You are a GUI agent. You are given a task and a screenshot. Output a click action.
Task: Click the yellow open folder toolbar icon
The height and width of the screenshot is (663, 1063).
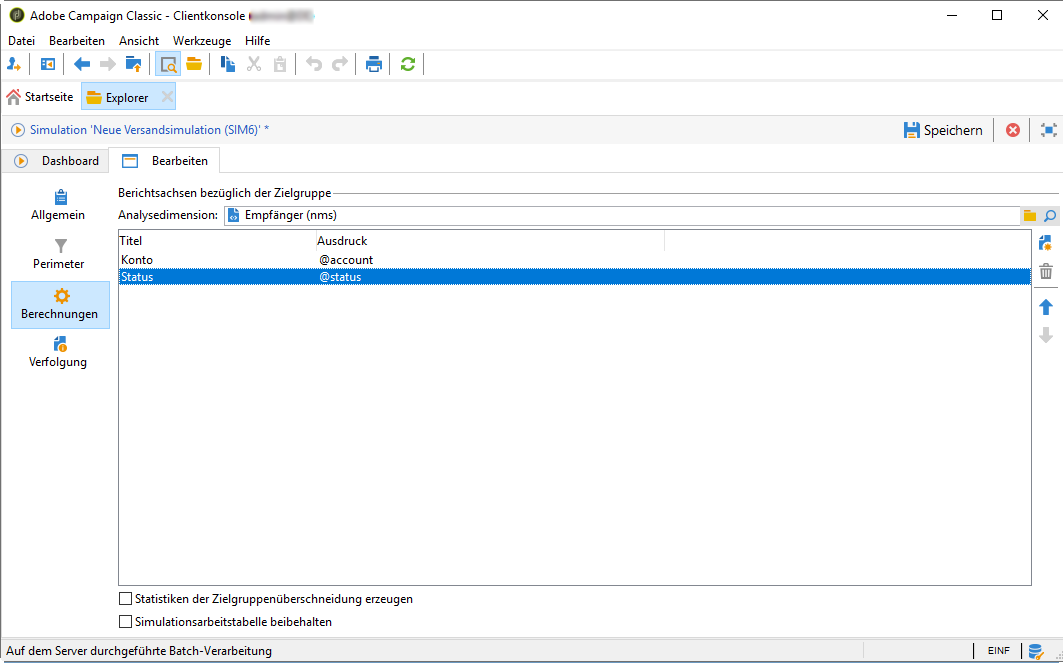pos(194,64)
